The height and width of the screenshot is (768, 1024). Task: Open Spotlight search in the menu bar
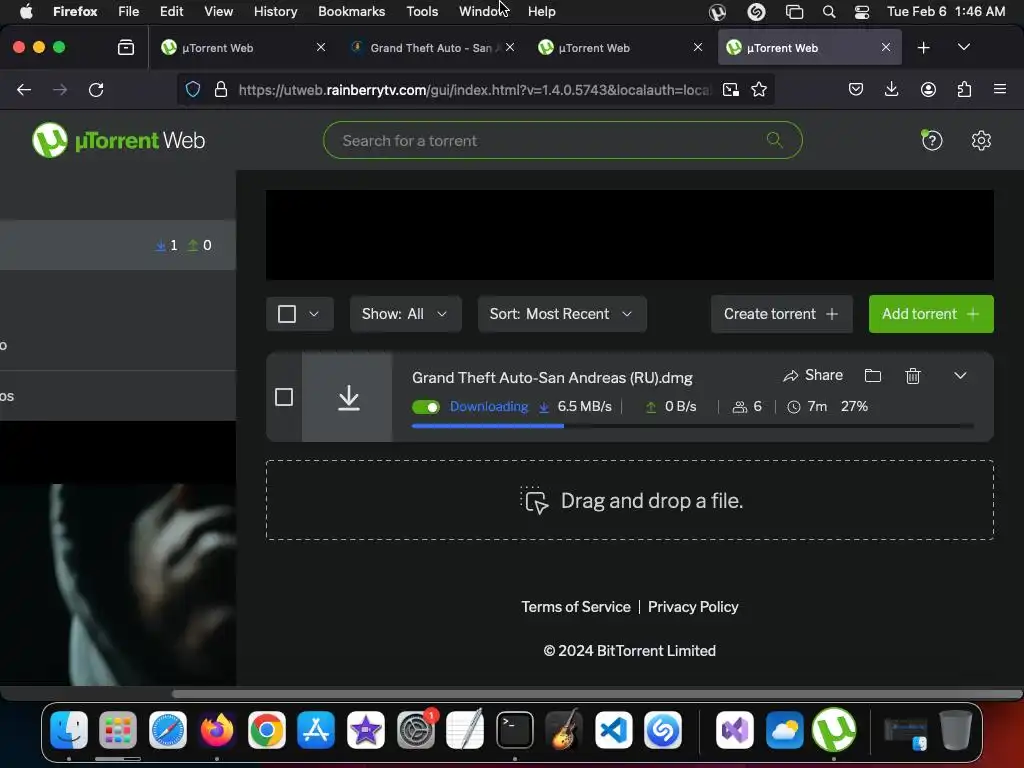click(829, 12)
